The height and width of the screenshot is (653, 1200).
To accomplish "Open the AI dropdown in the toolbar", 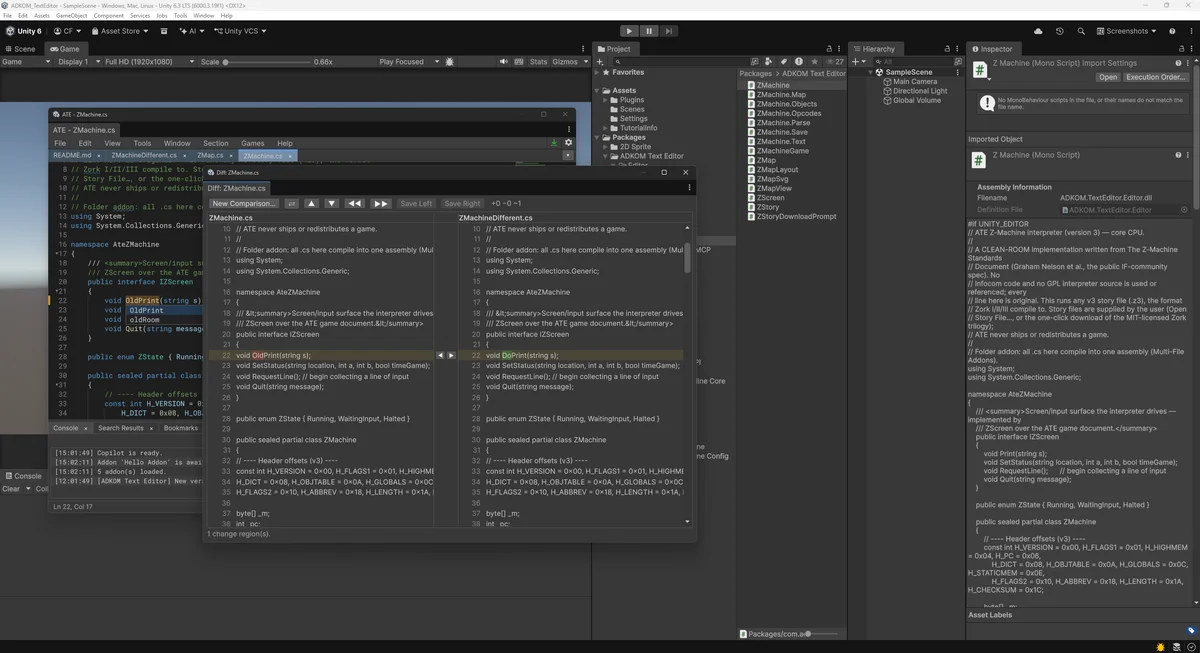I will [192, 31].
